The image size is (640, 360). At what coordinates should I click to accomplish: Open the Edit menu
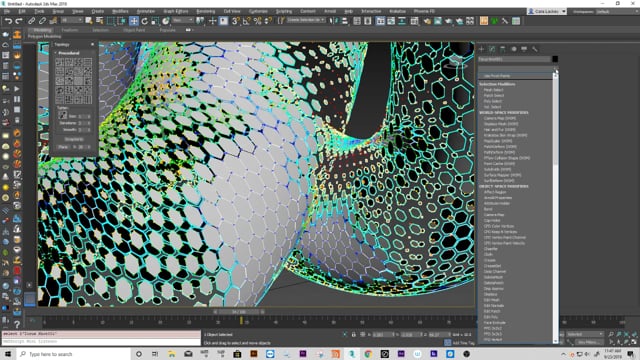tap(22, 11)
